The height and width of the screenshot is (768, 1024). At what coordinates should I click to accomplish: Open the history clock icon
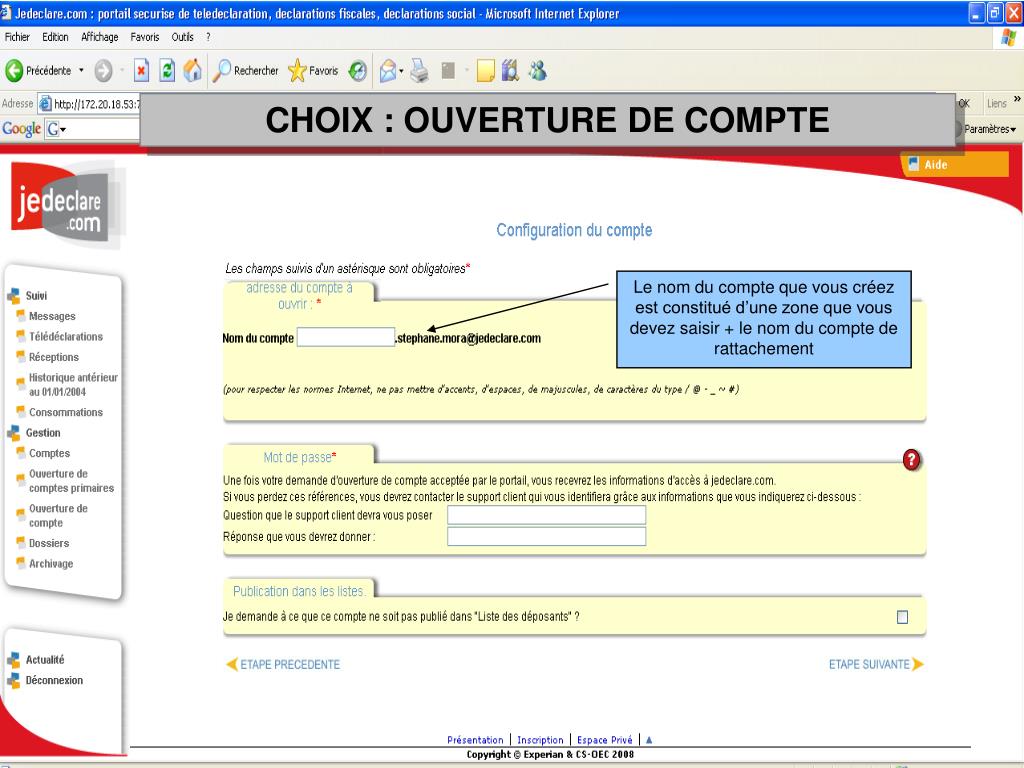pos(357,71)
